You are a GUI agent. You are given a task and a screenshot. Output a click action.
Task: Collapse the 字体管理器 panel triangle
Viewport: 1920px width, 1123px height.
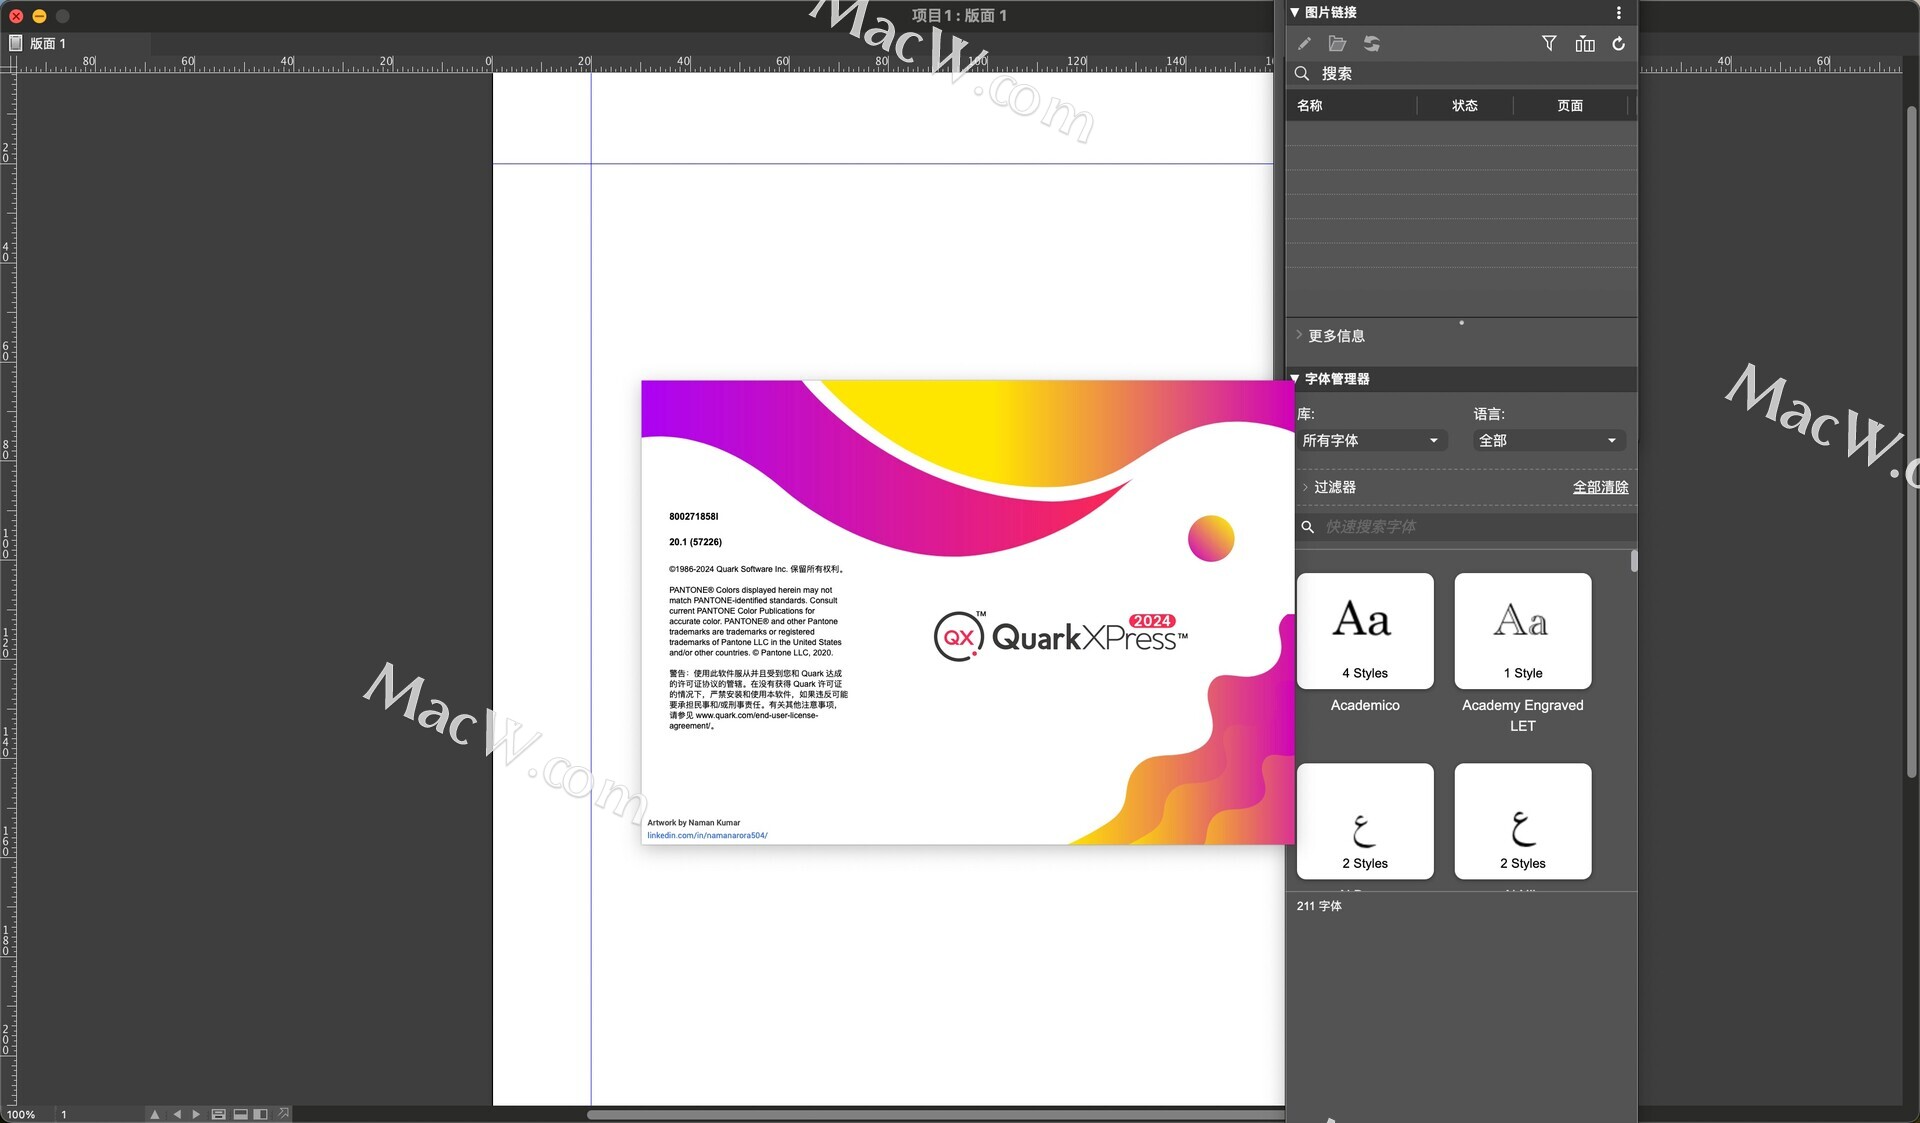coord(1295,379)
